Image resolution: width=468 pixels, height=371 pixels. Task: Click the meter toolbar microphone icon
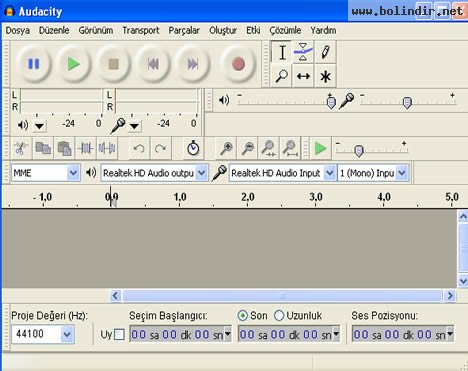118,126
